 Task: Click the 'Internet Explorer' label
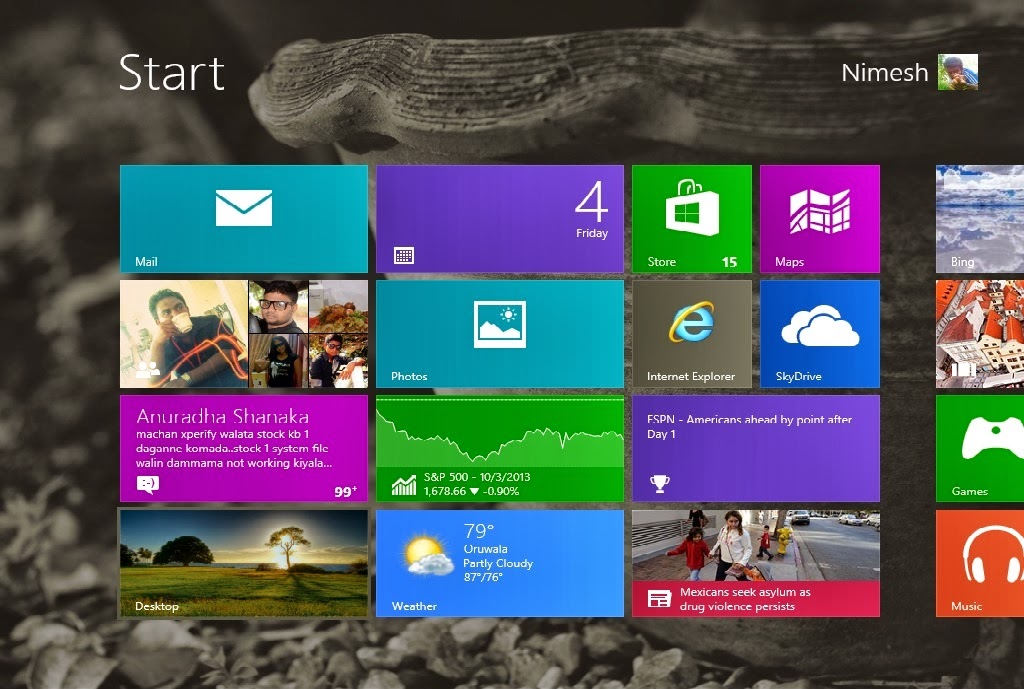[691, 376]
